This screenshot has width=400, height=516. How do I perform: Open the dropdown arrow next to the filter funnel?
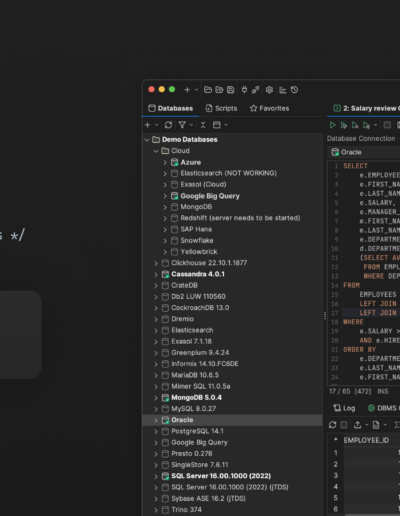pyautogui.click(x=191, y=125)
